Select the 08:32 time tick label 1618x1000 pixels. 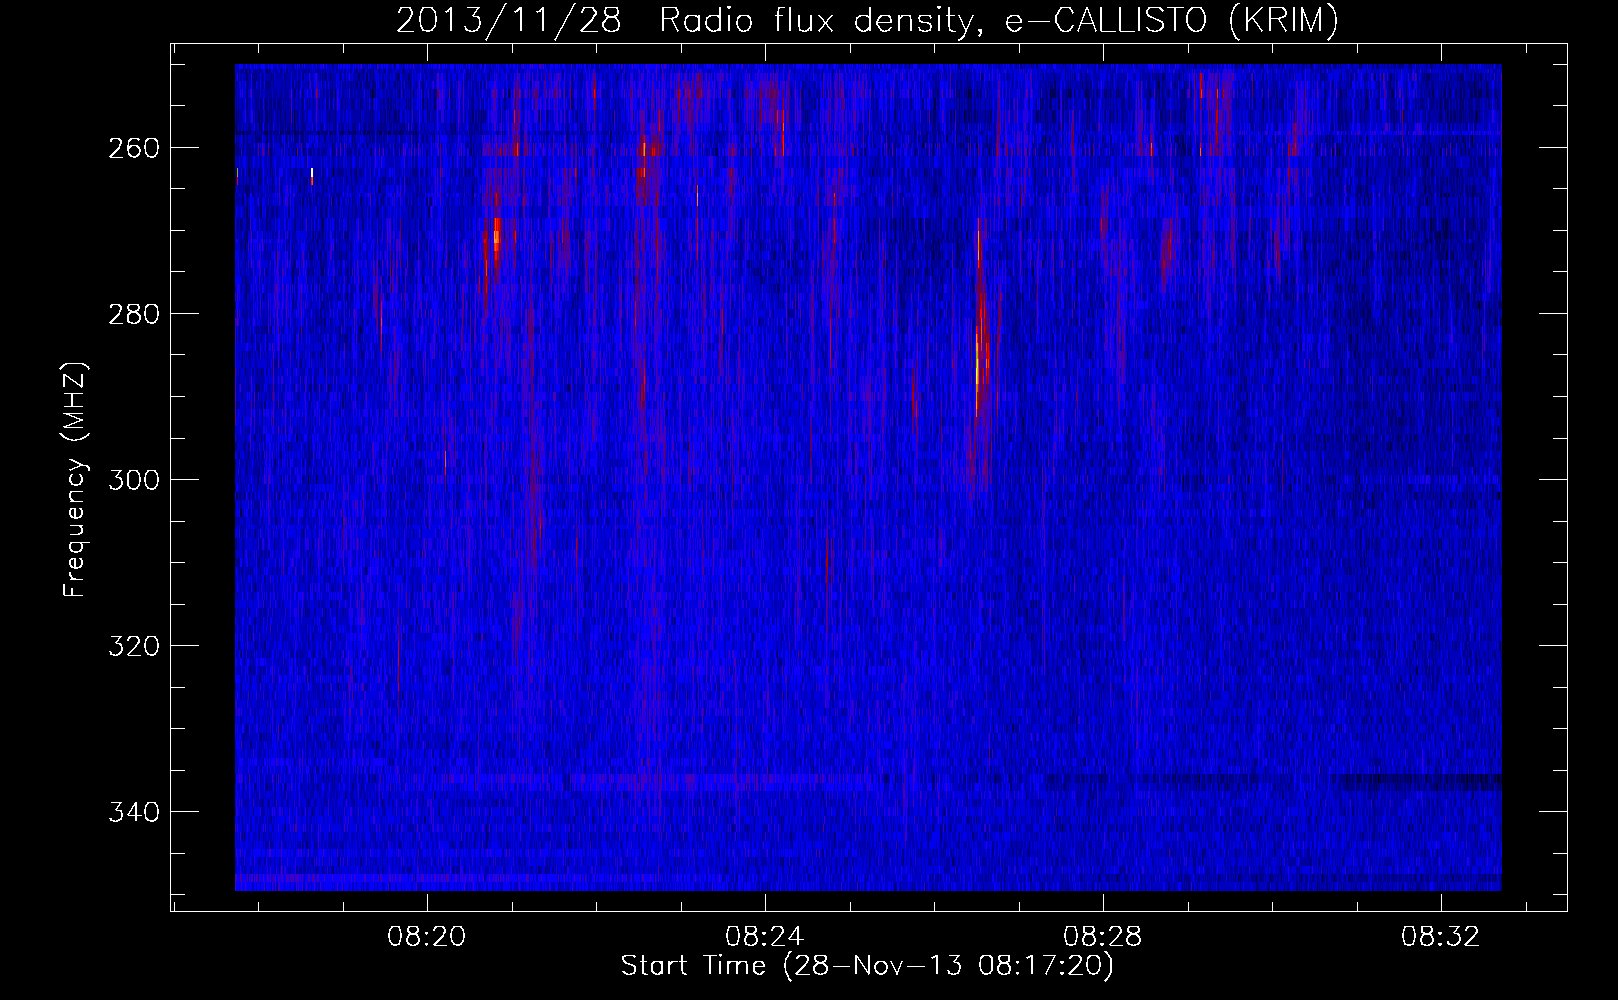[1441, 937]
